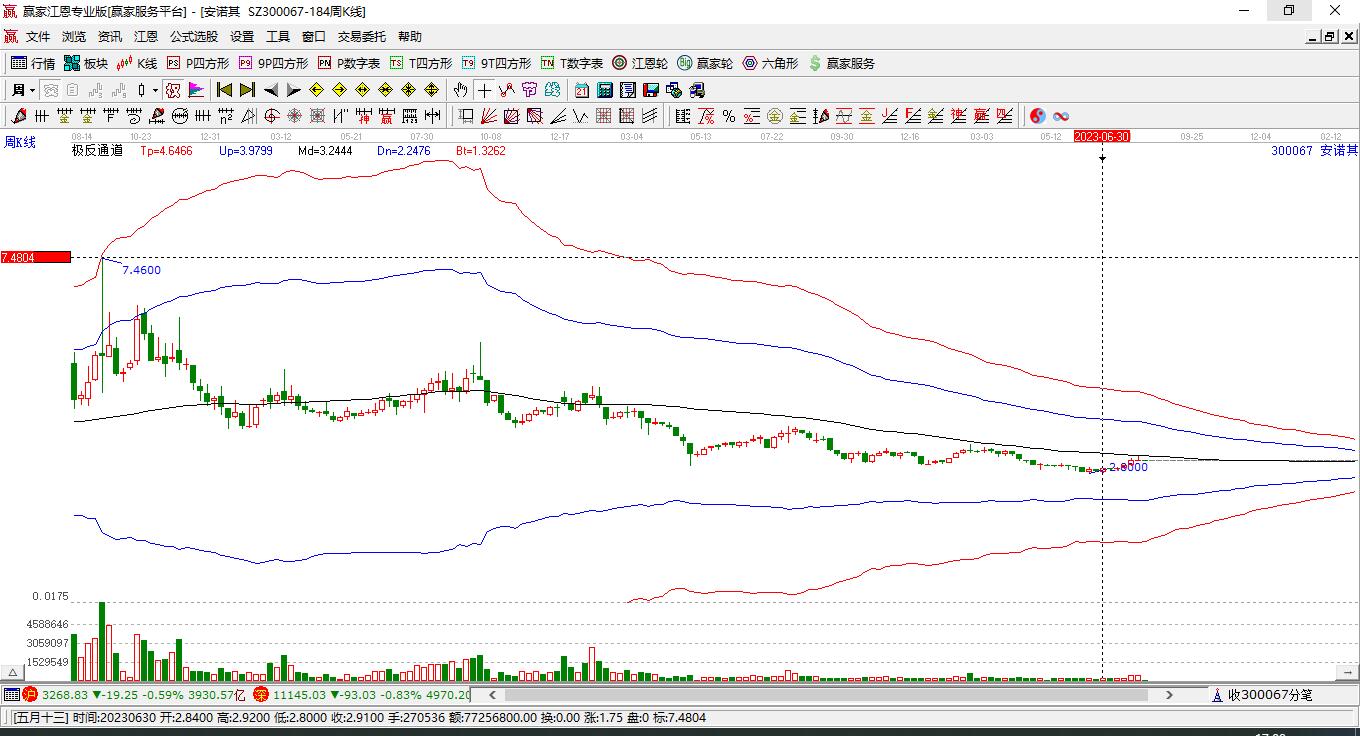1360x736 pixels.
Task: Open the 设置 menu
Action: tap(242, 37)
